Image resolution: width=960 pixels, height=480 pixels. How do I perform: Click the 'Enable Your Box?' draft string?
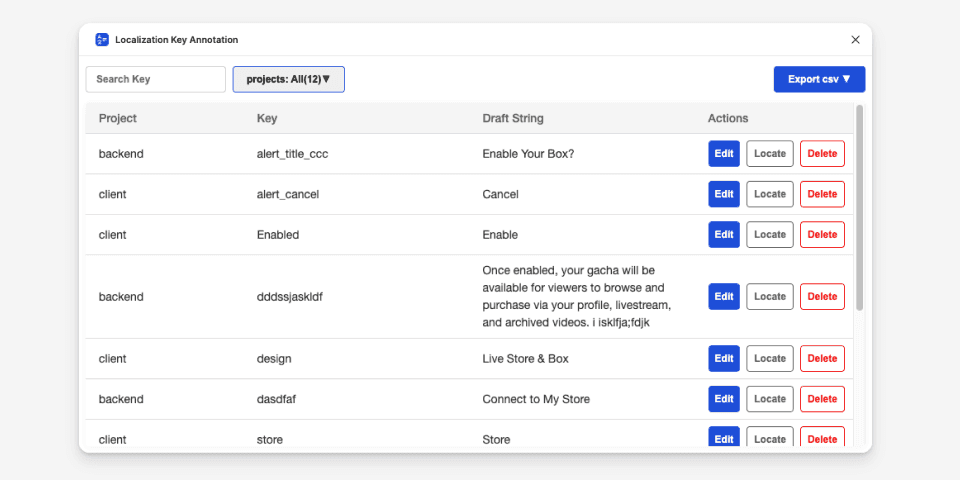pos(528,154)
